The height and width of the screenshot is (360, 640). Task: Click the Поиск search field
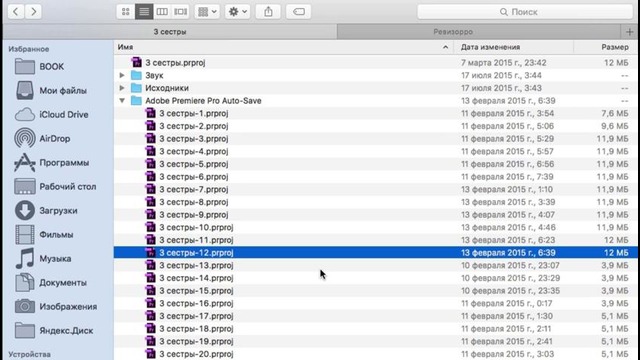[x=525, y=12]
